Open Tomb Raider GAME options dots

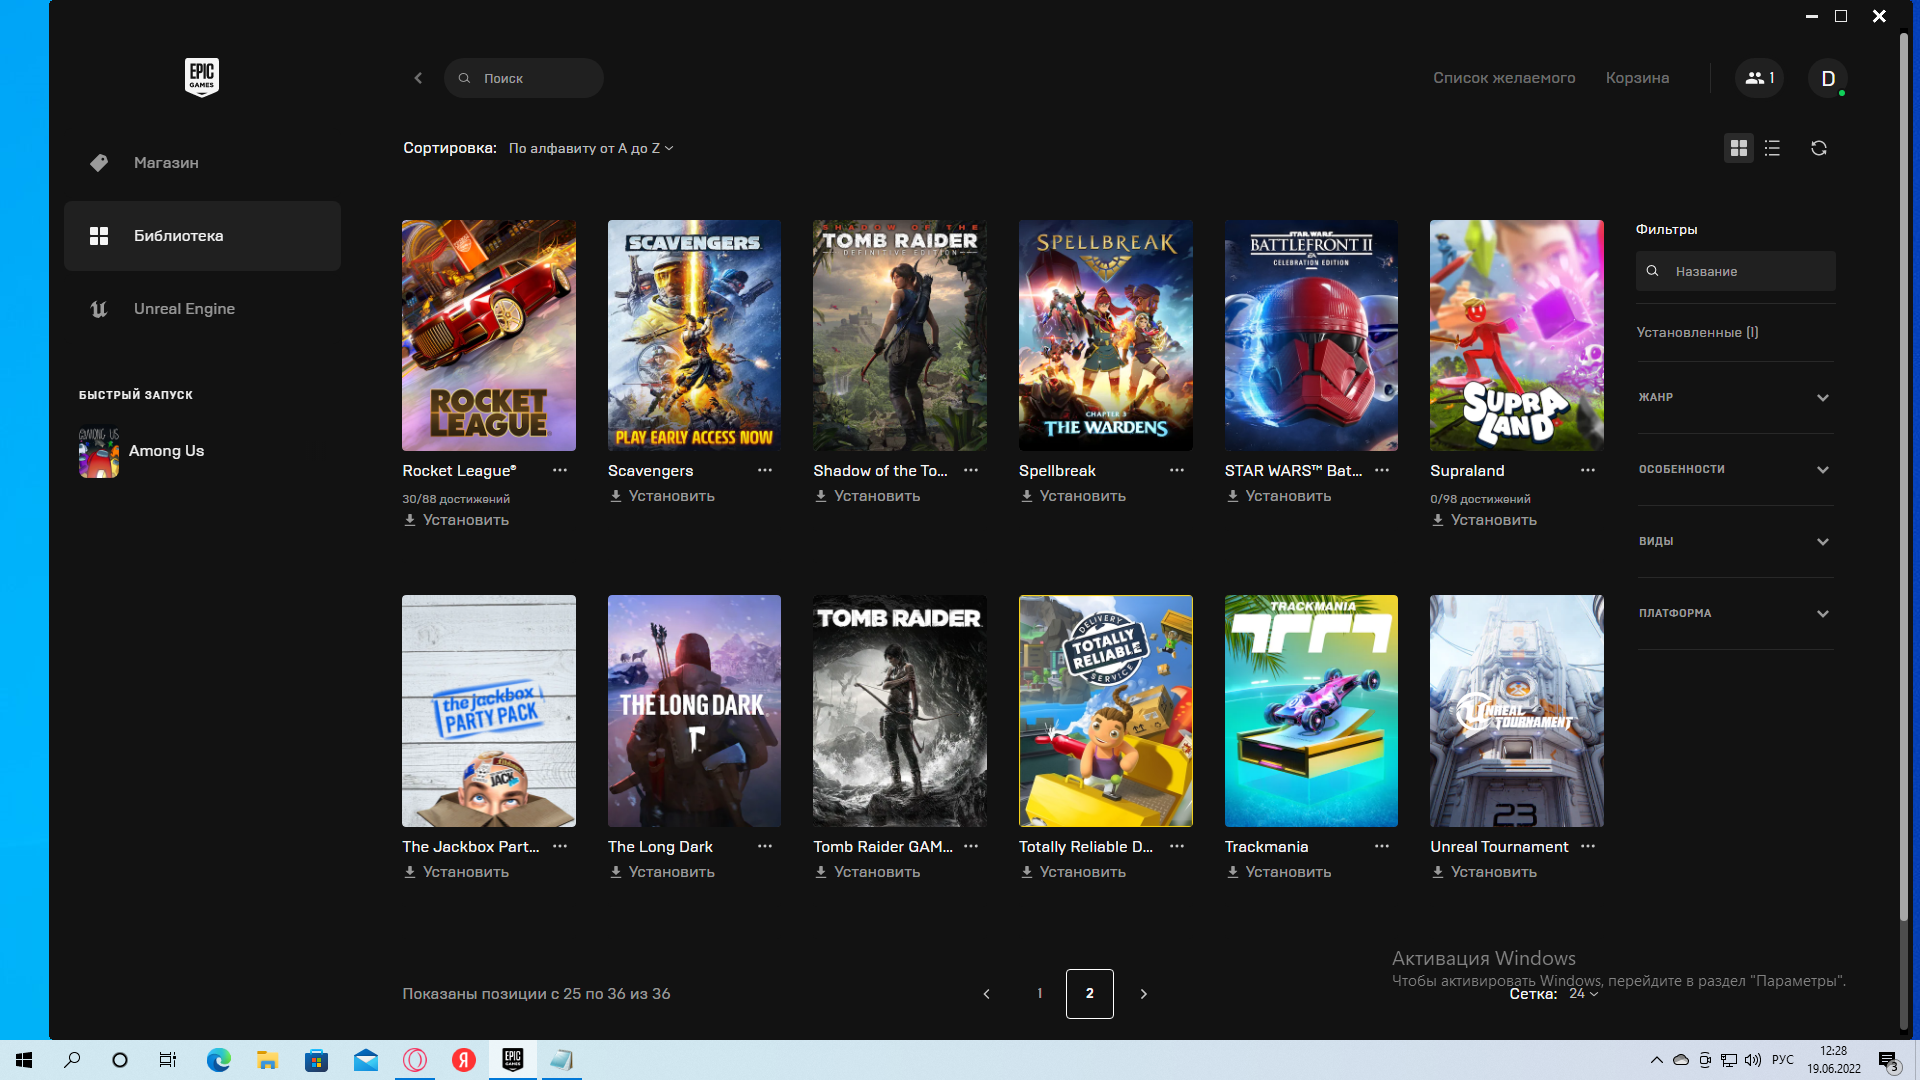pyautogui.click(x=971, y=846)
